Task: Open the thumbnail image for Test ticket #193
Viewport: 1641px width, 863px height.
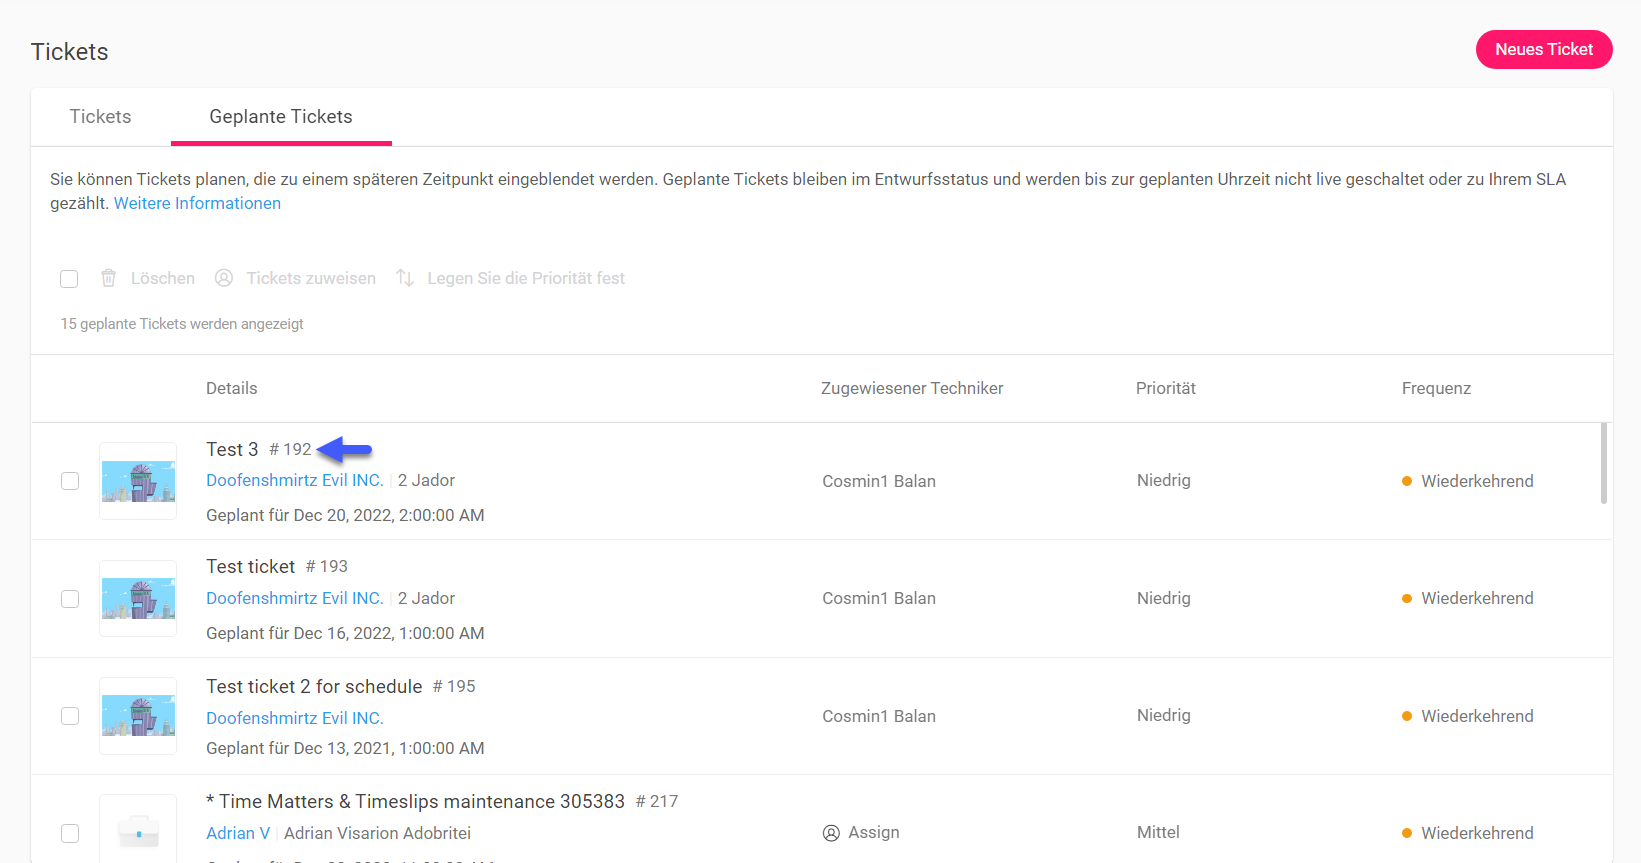Action: coord(138,598)
